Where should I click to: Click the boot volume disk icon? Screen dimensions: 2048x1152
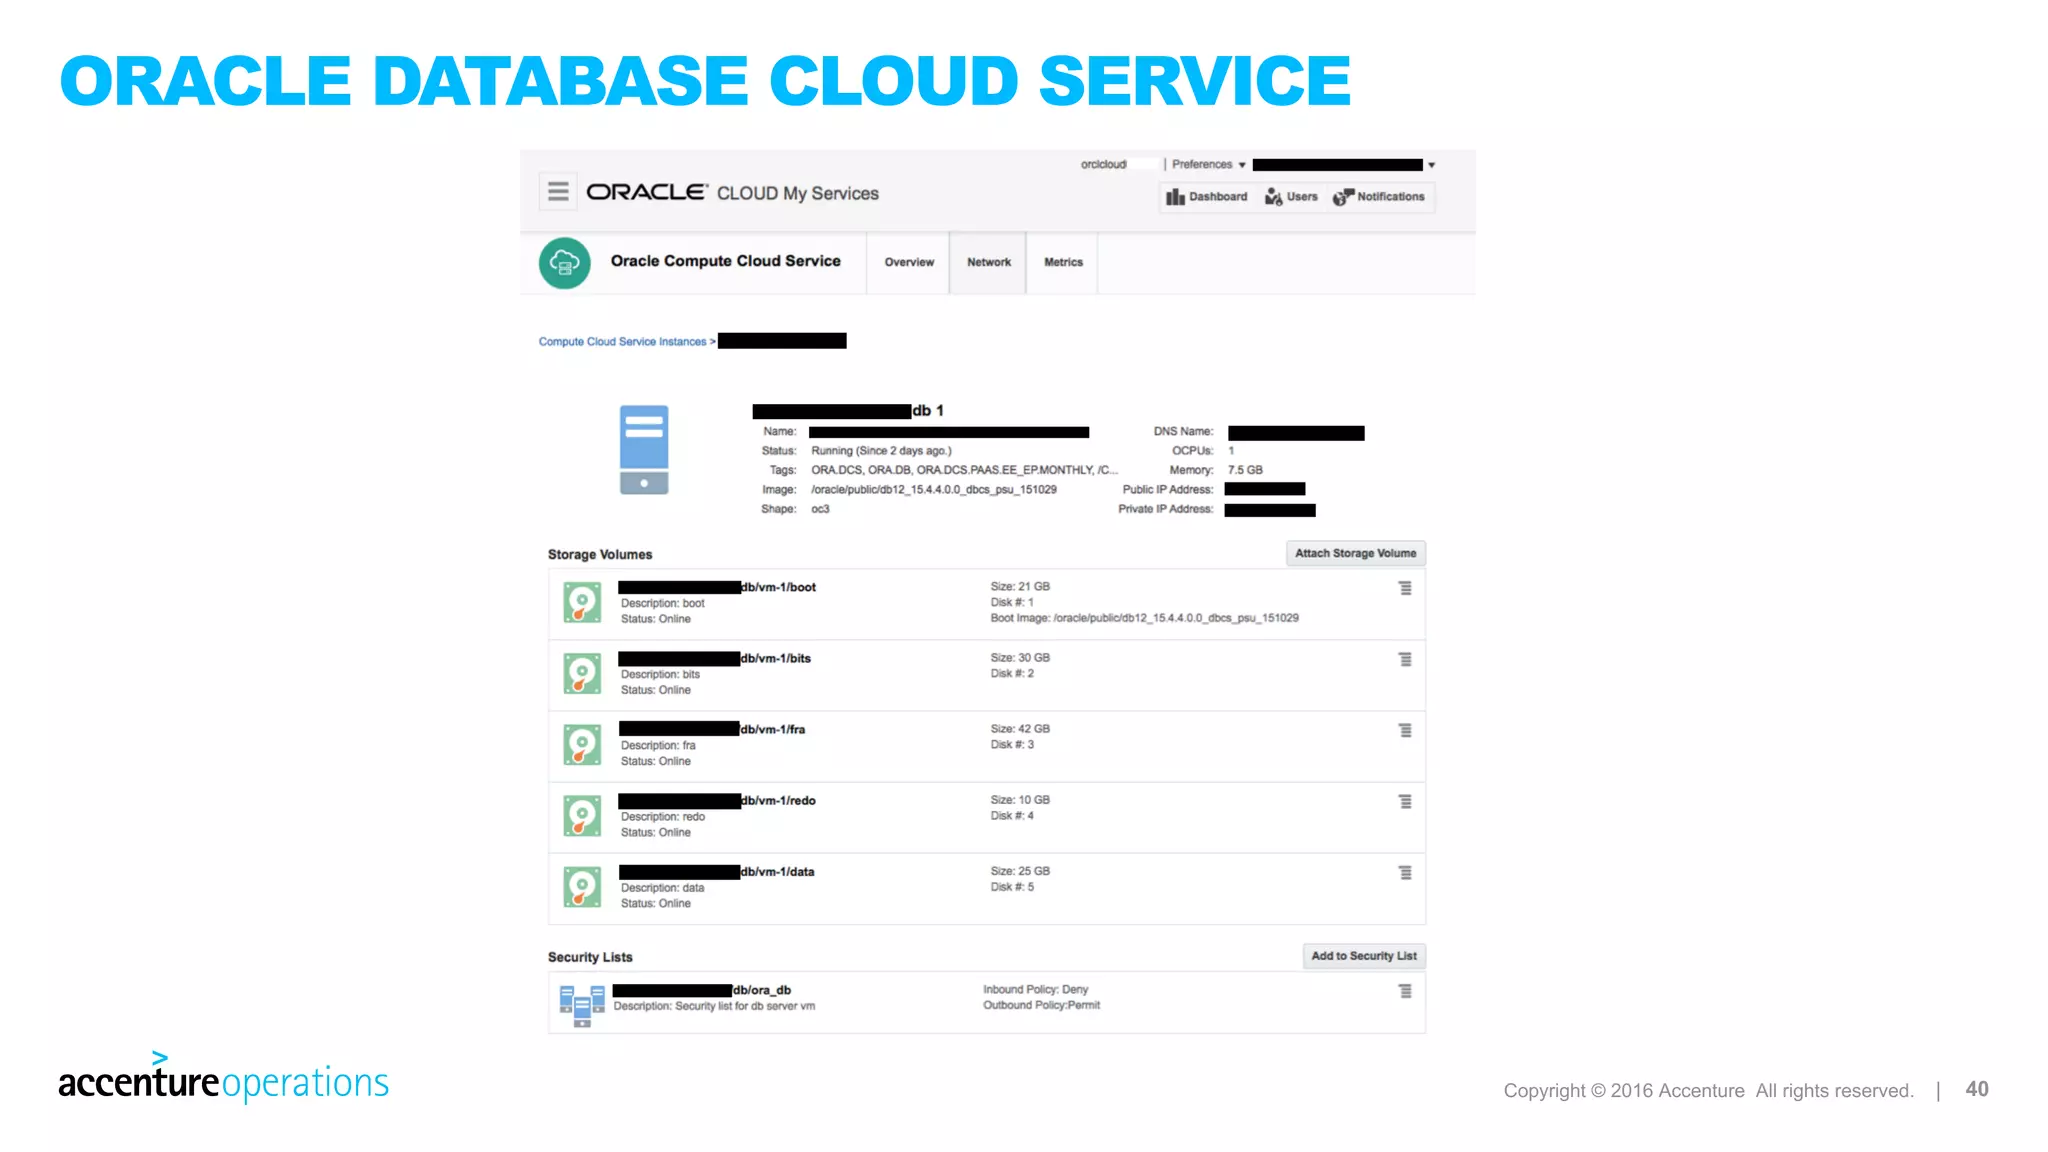click(x=582, y=602)
